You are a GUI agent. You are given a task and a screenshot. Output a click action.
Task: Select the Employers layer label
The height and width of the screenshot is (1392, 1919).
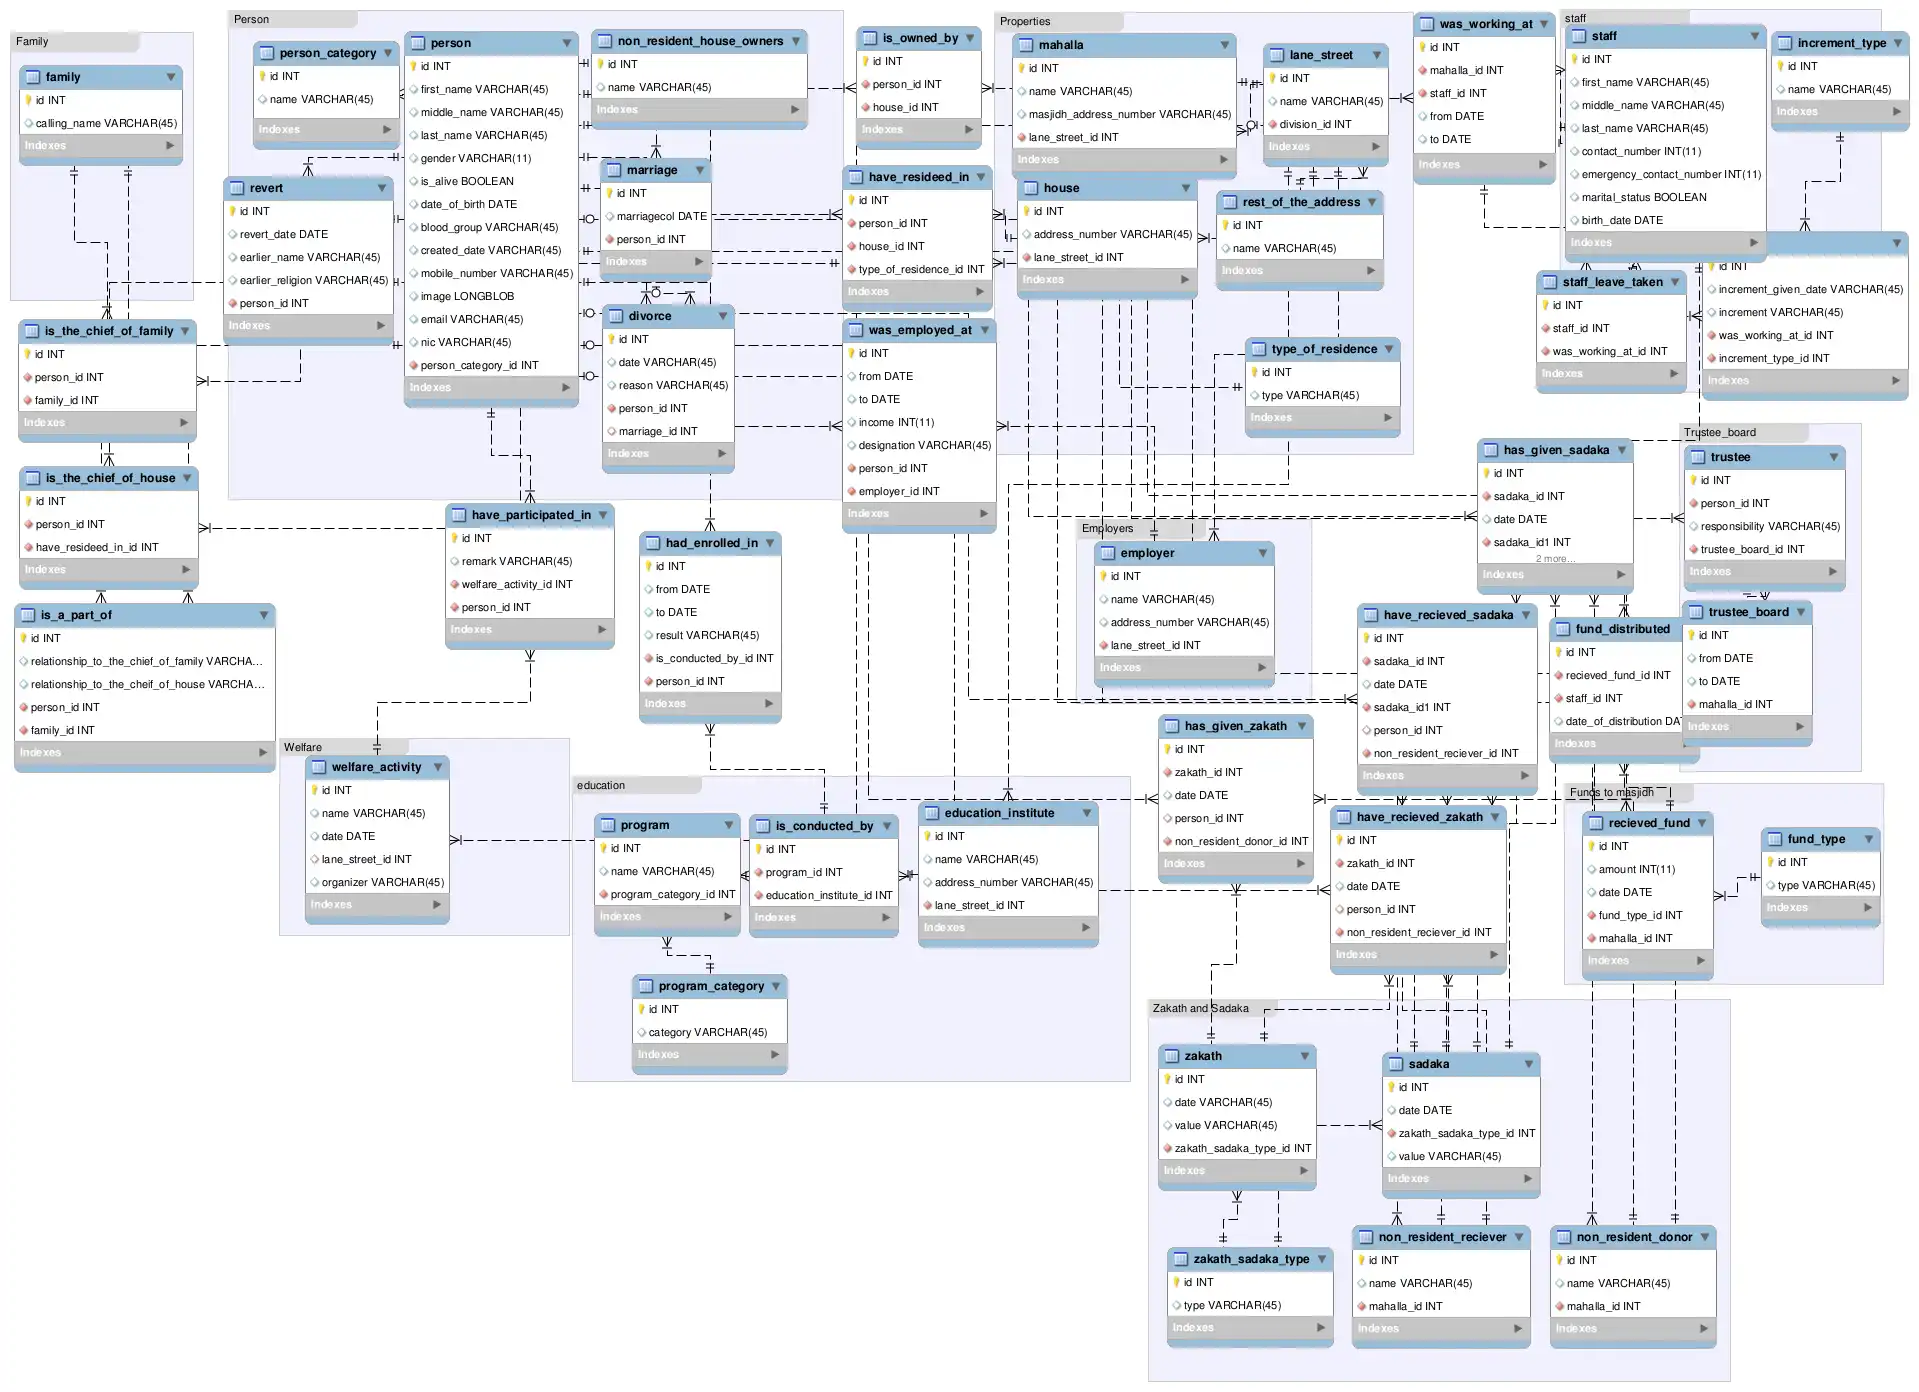(1107, 528)
